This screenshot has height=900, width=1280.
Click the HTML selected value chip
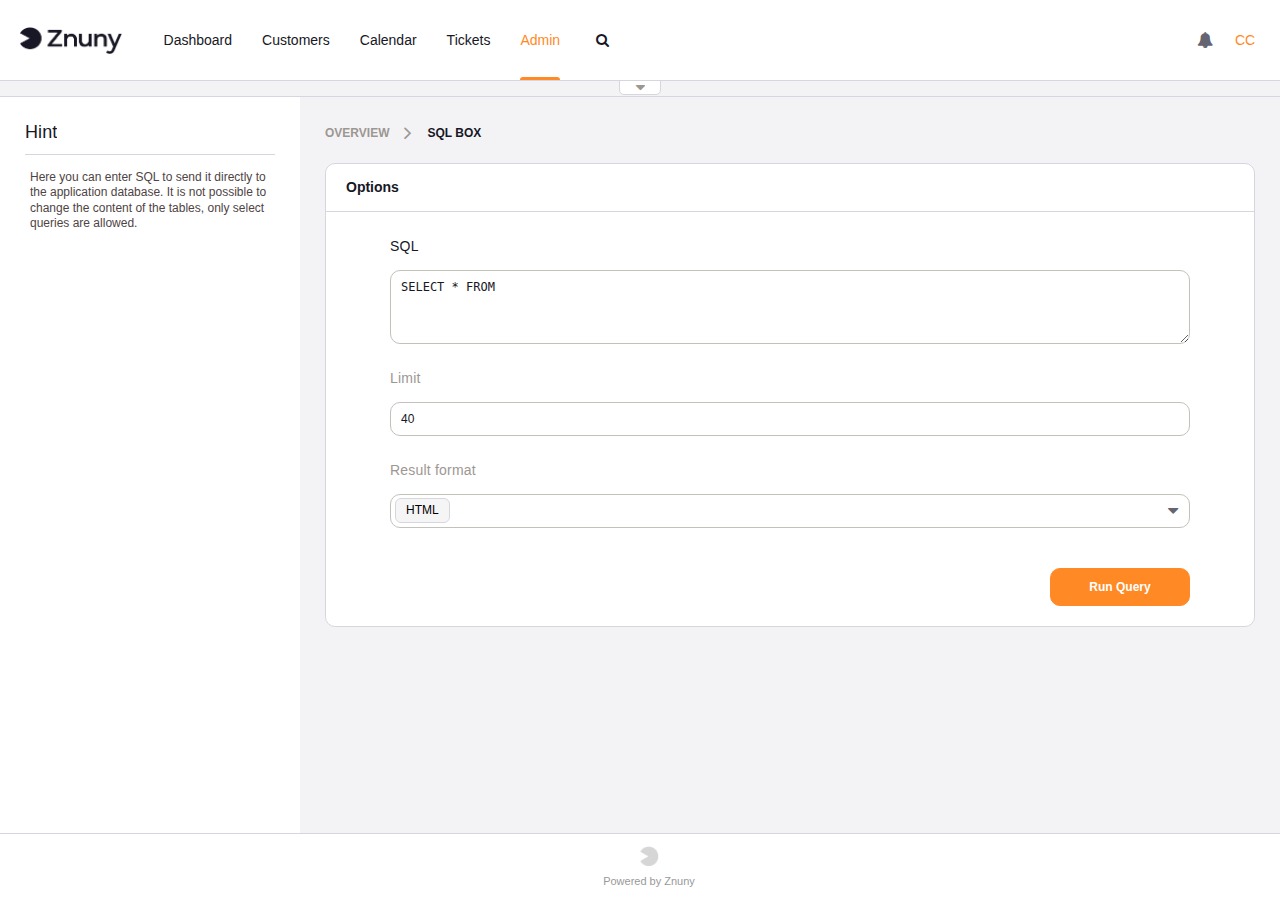(x=422, y=510)
